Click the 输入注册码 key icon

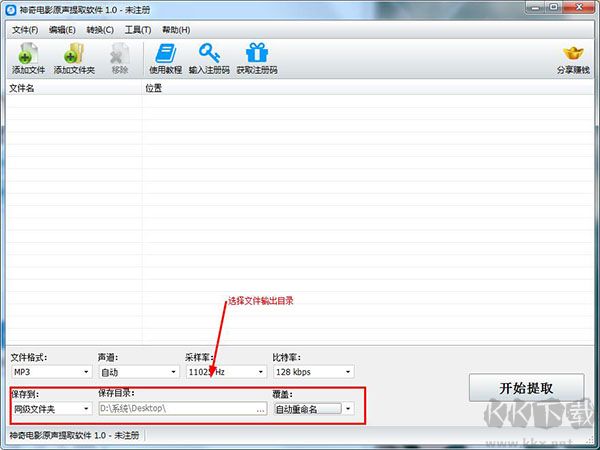point(209,58)
